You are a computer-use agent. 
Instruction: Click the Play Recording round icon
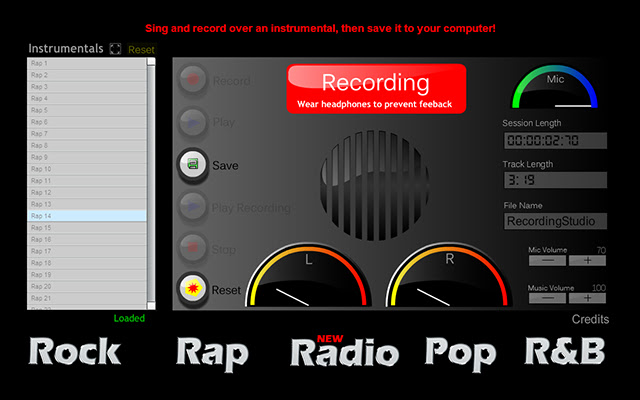tap(193, 207)
